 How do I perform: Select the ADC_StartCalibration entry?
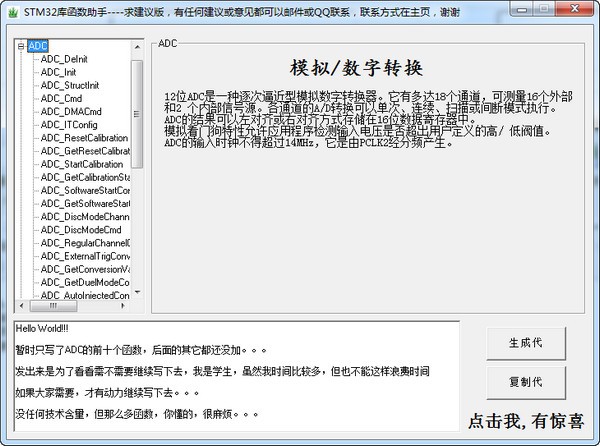(x=84, y=163)
